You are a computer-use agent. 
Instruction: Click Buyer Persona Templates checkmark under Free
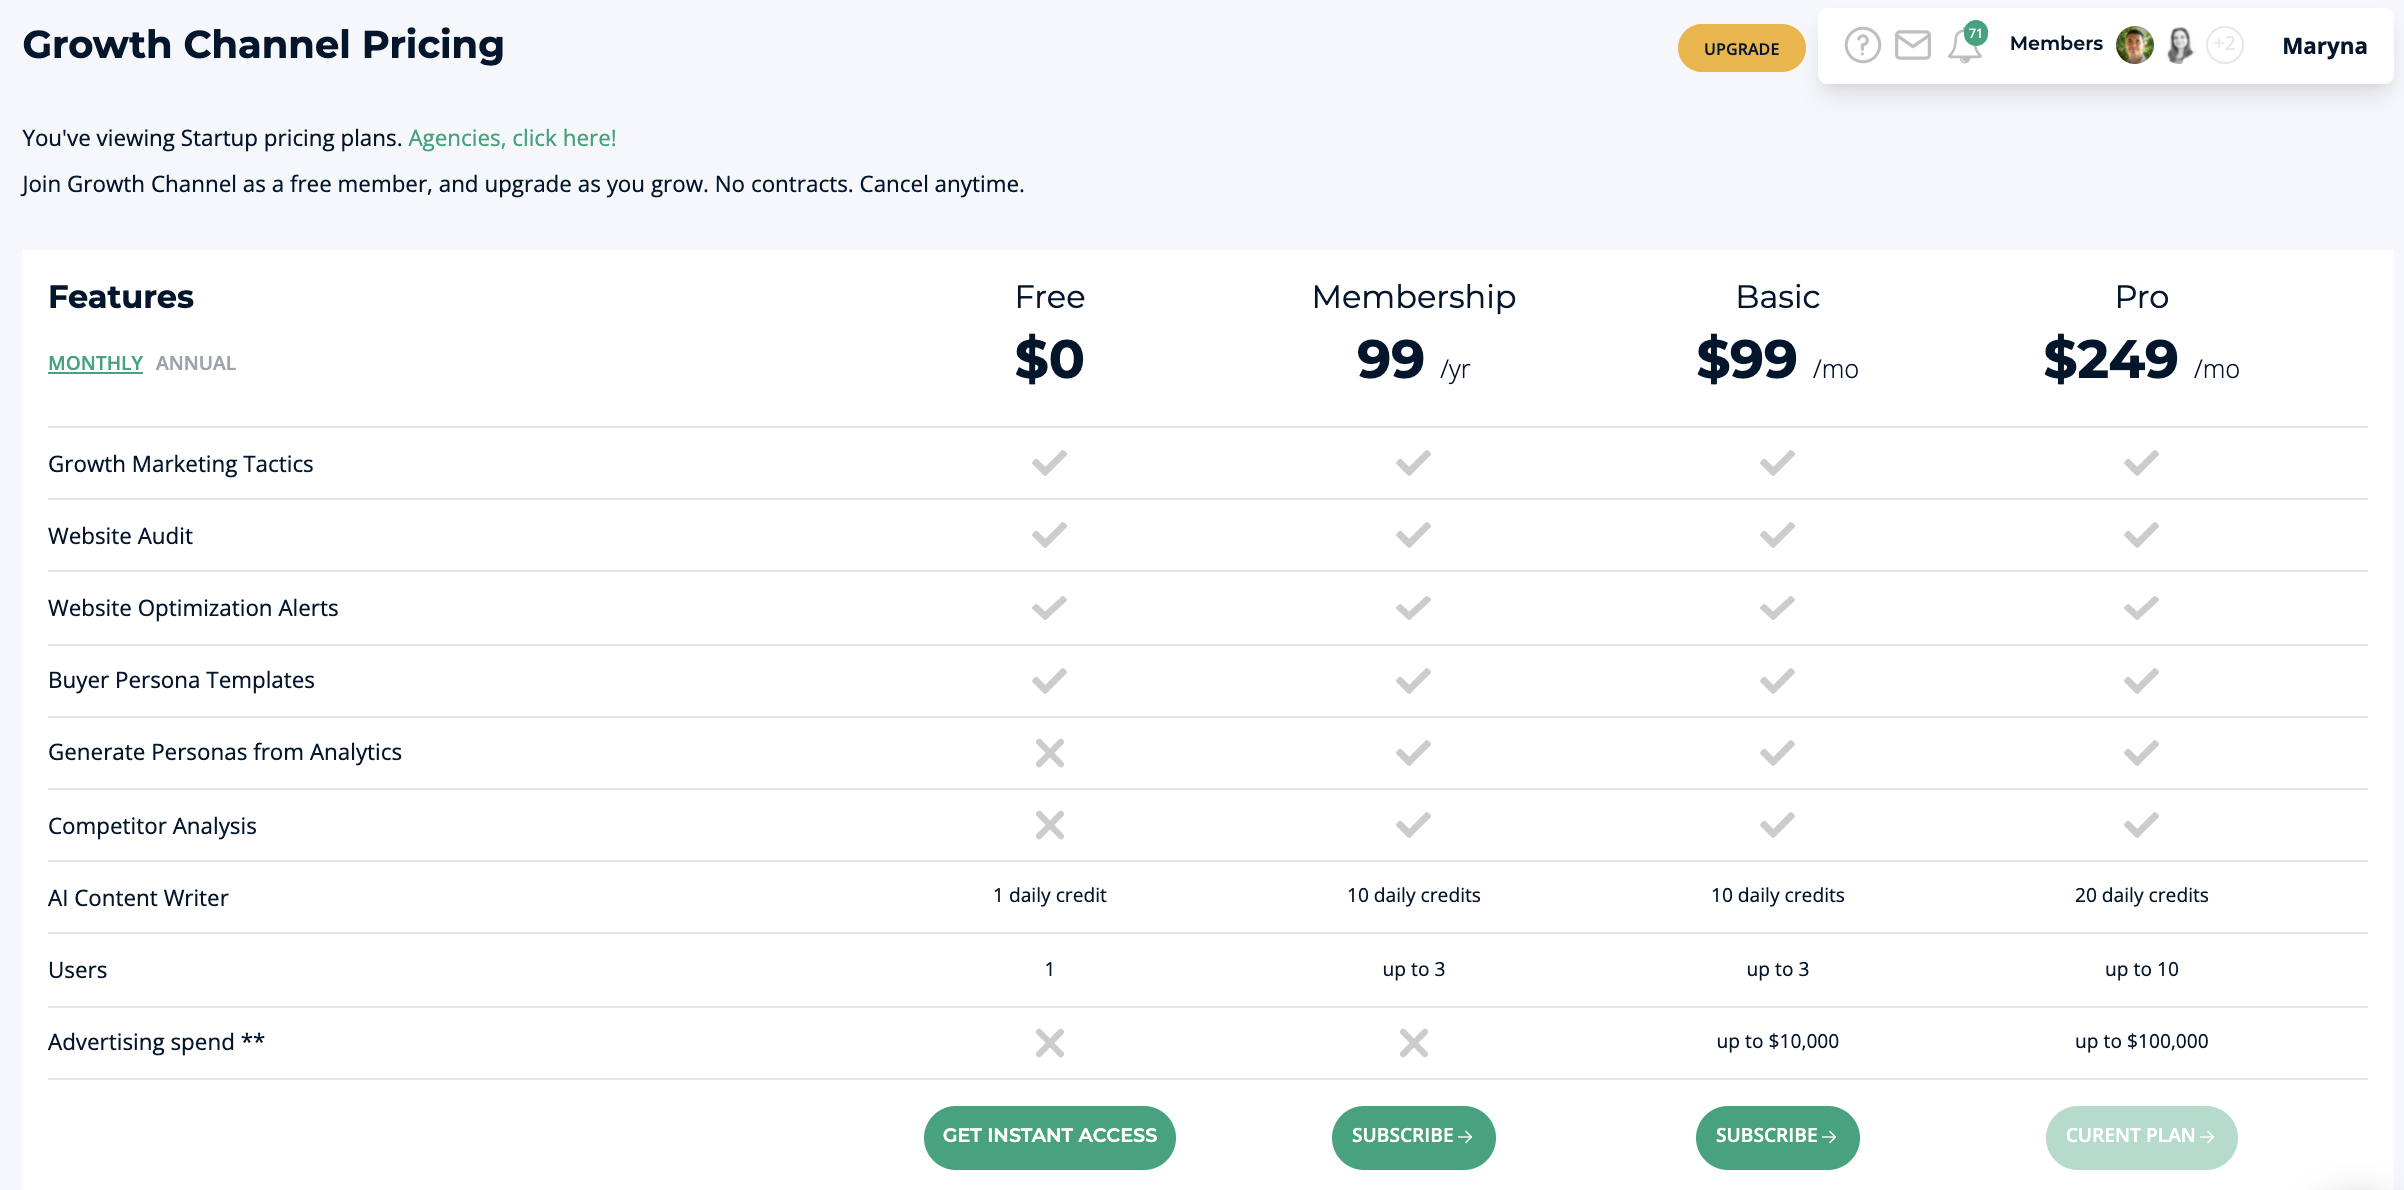click(x=1049, y=681)
